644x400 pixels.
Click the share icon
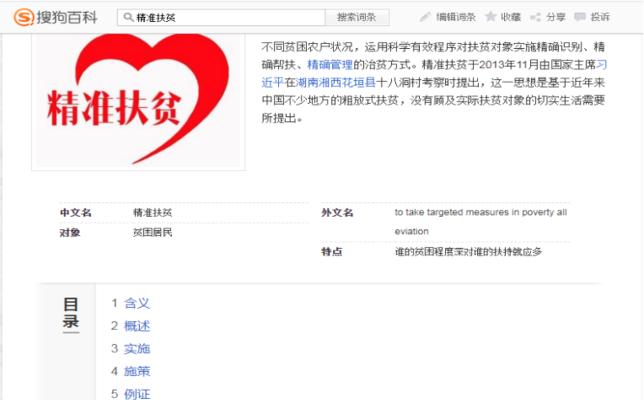pyautogui.click(x=535, y=17)
